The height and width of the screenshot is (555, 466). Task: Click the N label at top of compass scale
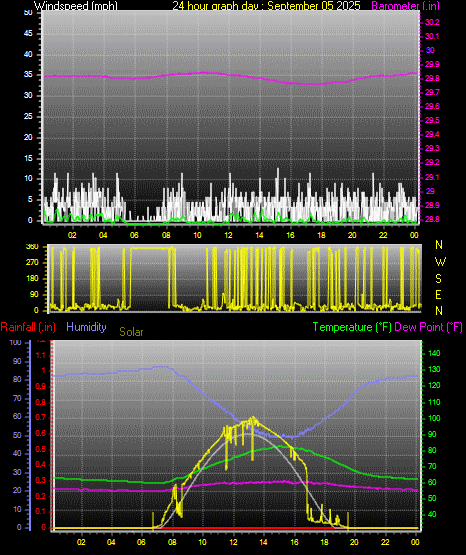(x=439, y=245)
